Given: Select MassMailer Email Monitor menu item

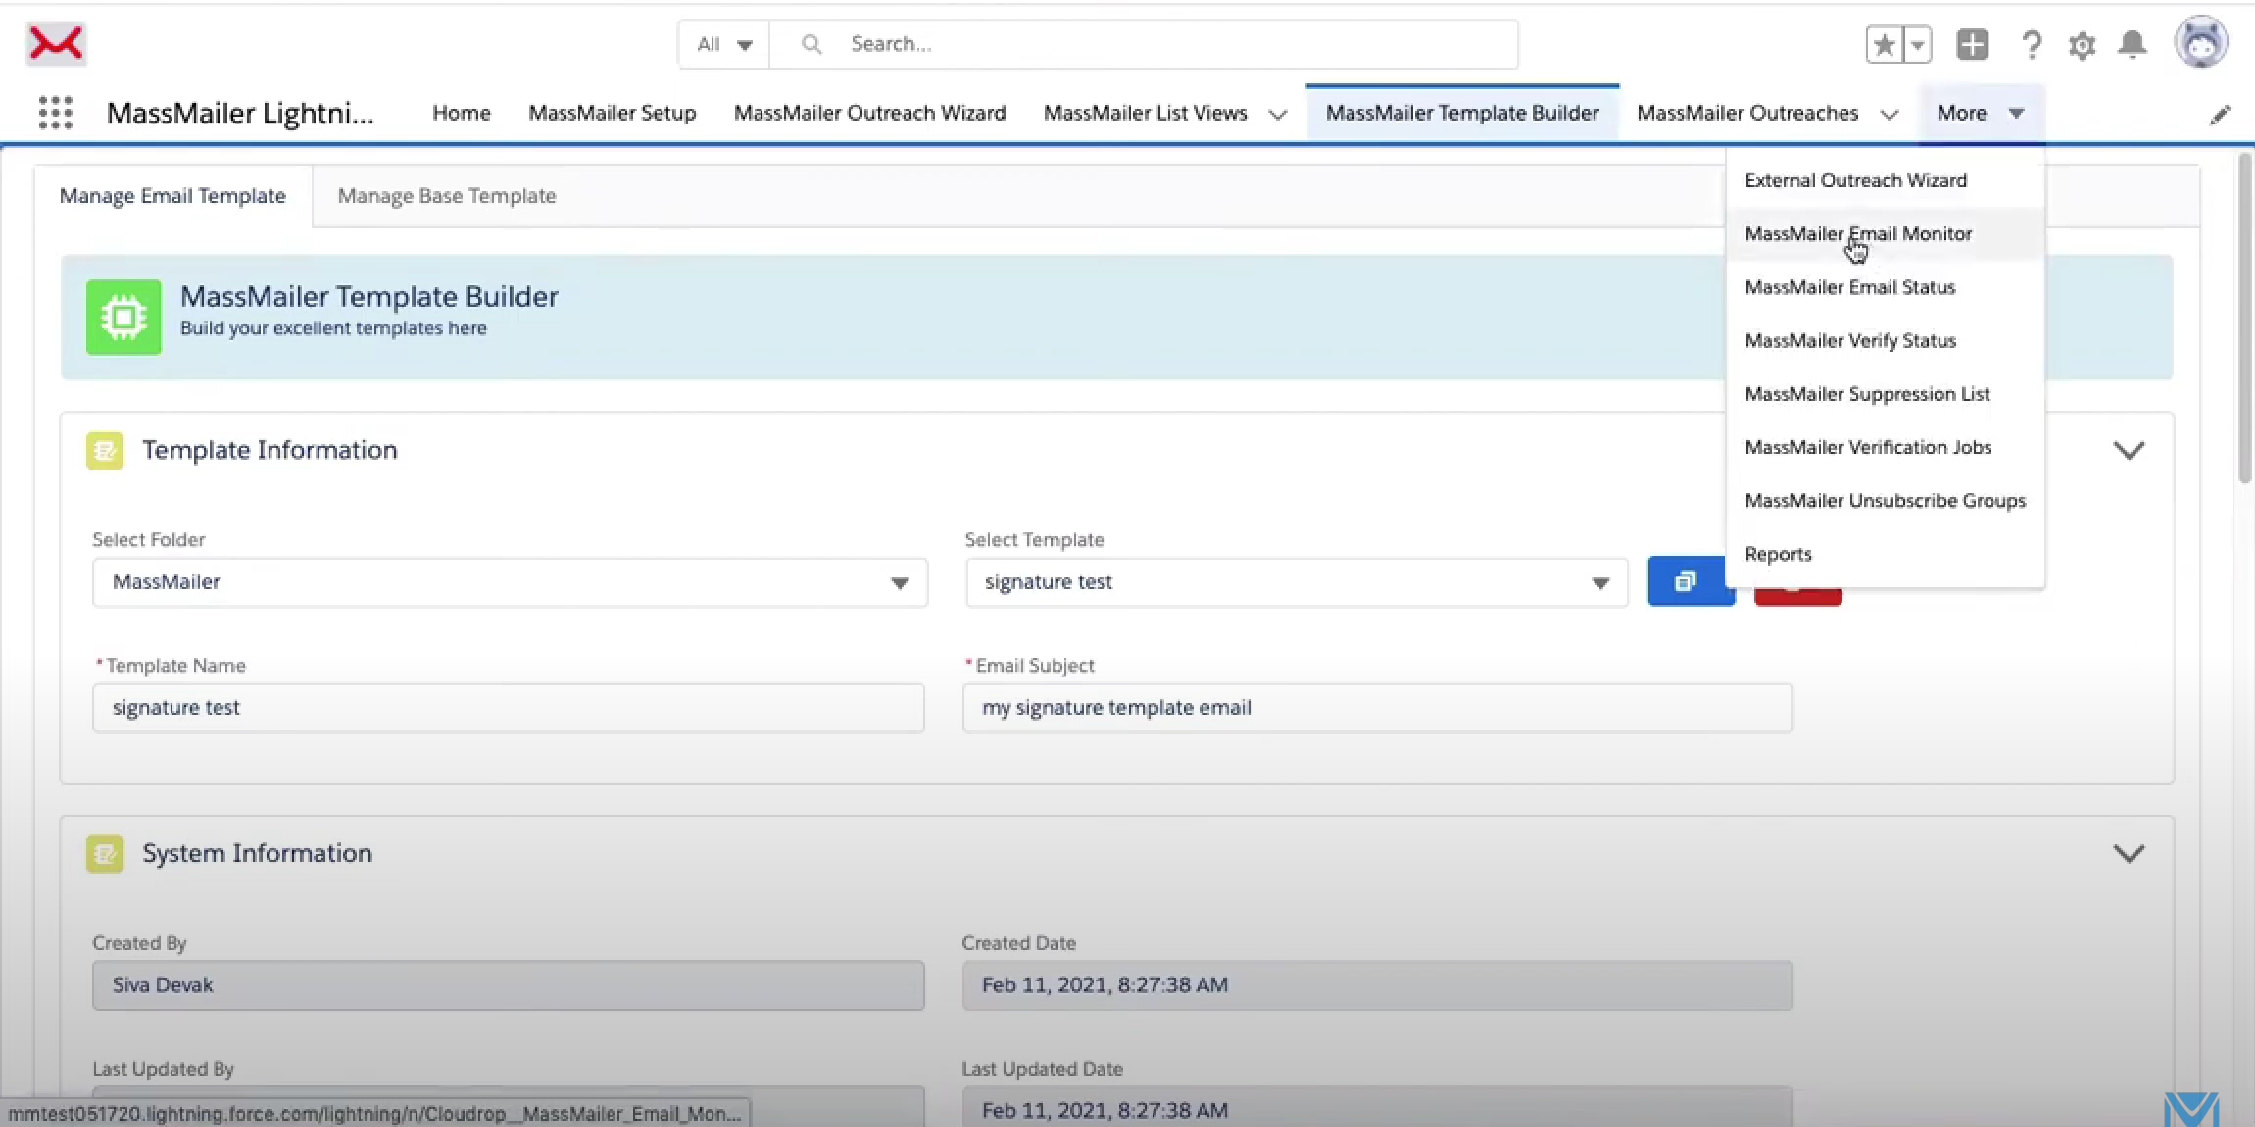Looking at the screenshot, I should click(1885, 234).
